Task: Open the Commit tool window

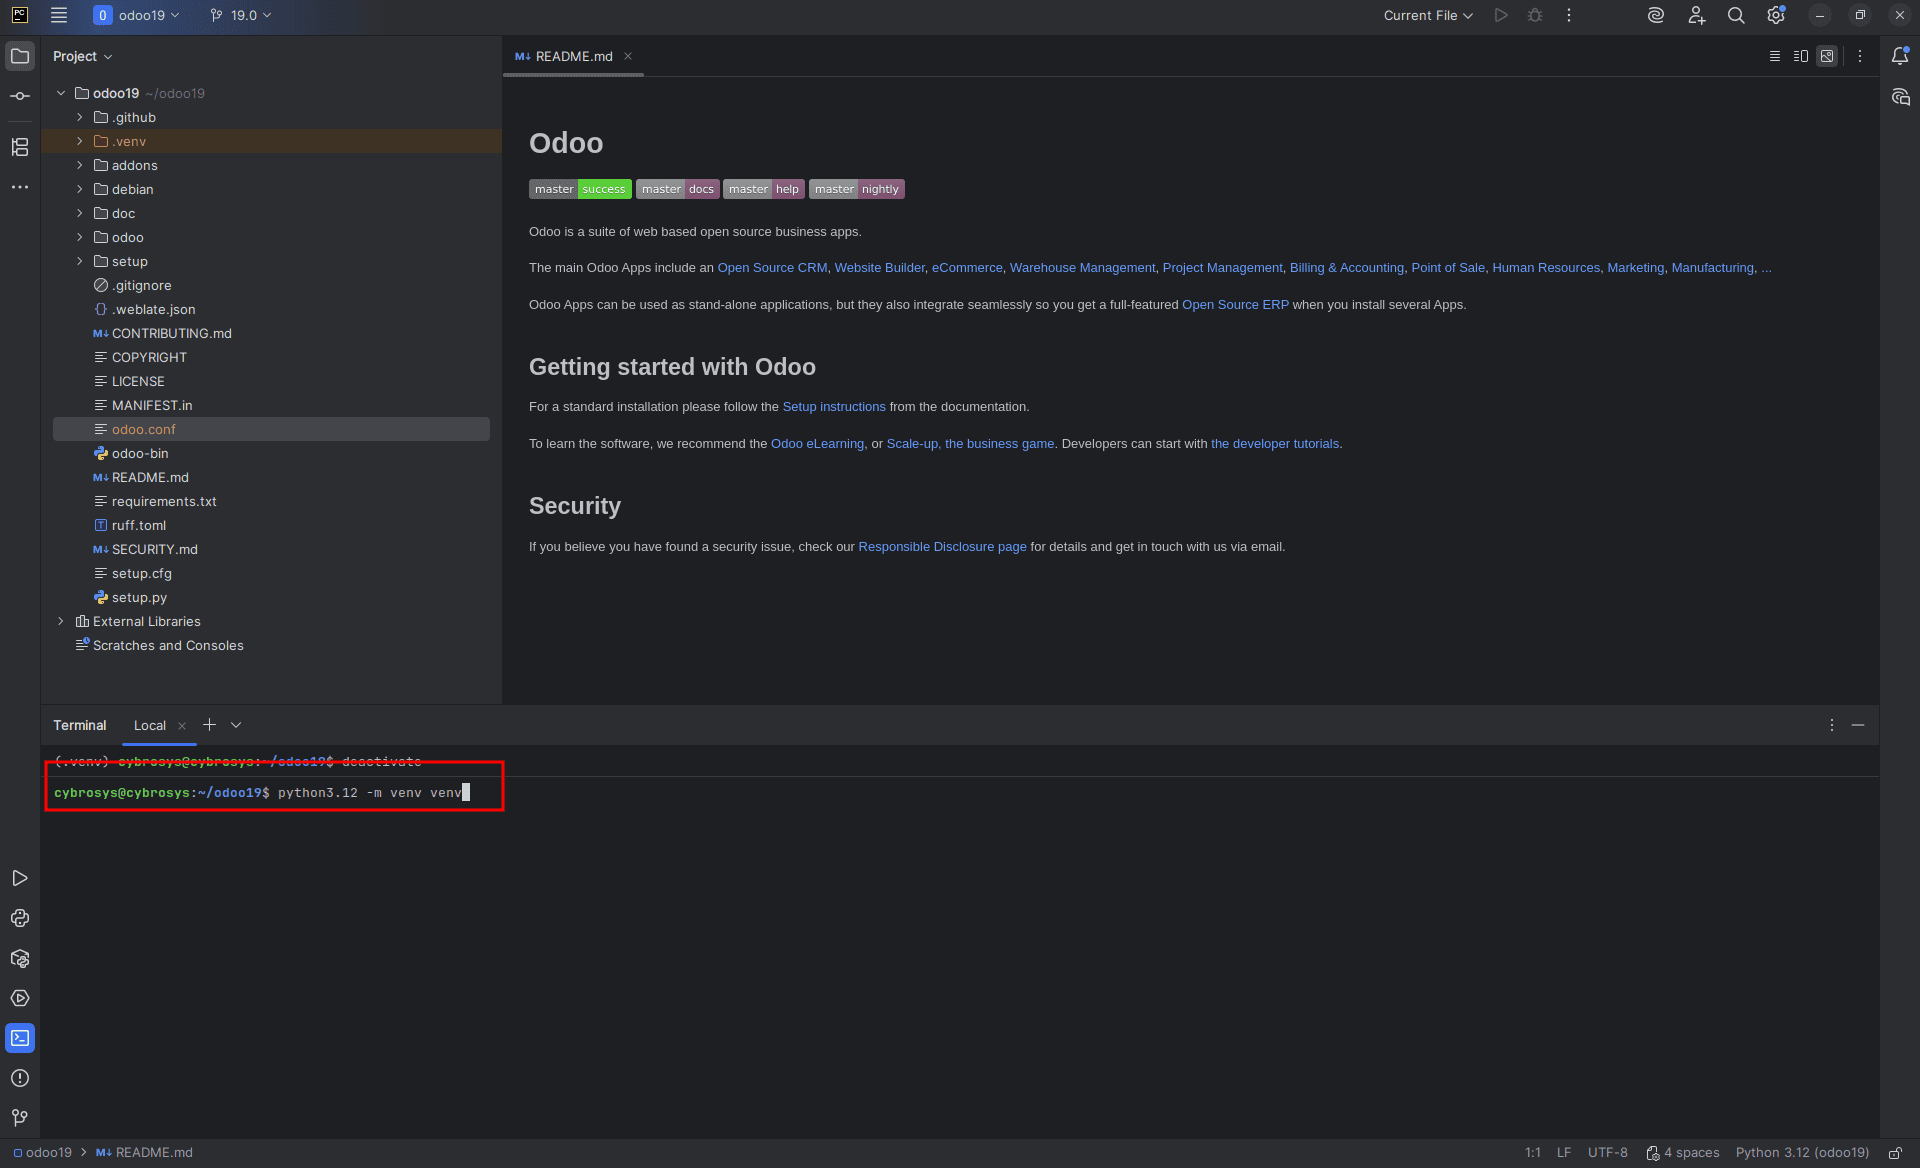Action: 20,96
